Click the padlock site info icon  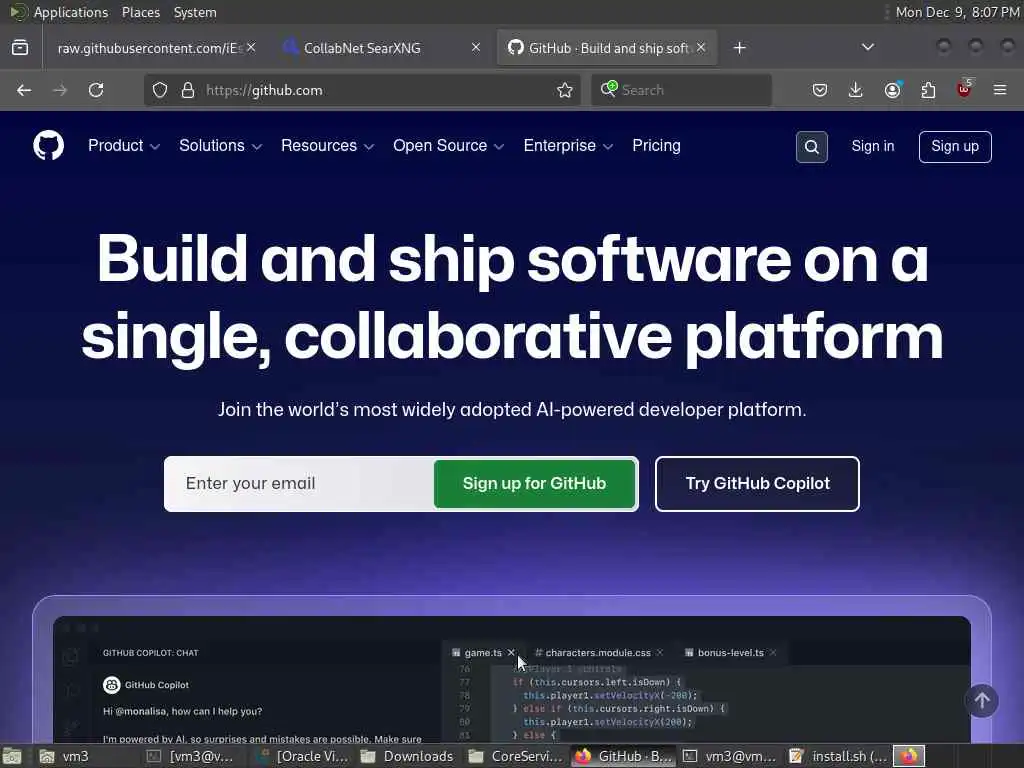click(188, 90)
